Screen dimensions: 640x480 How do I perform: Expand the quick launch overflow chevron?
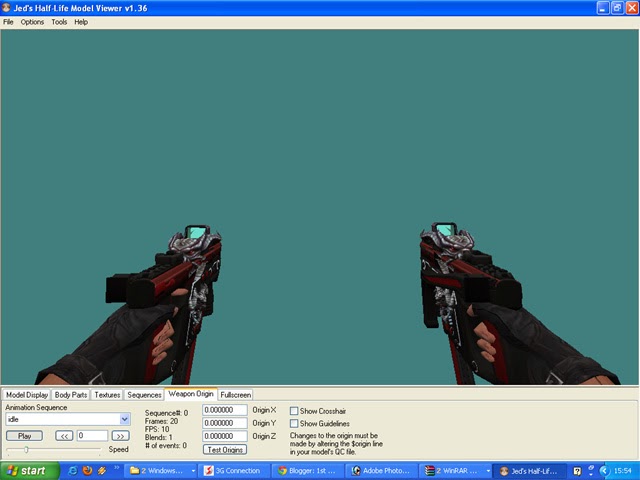pyautogui.click(x=116, y=468)
